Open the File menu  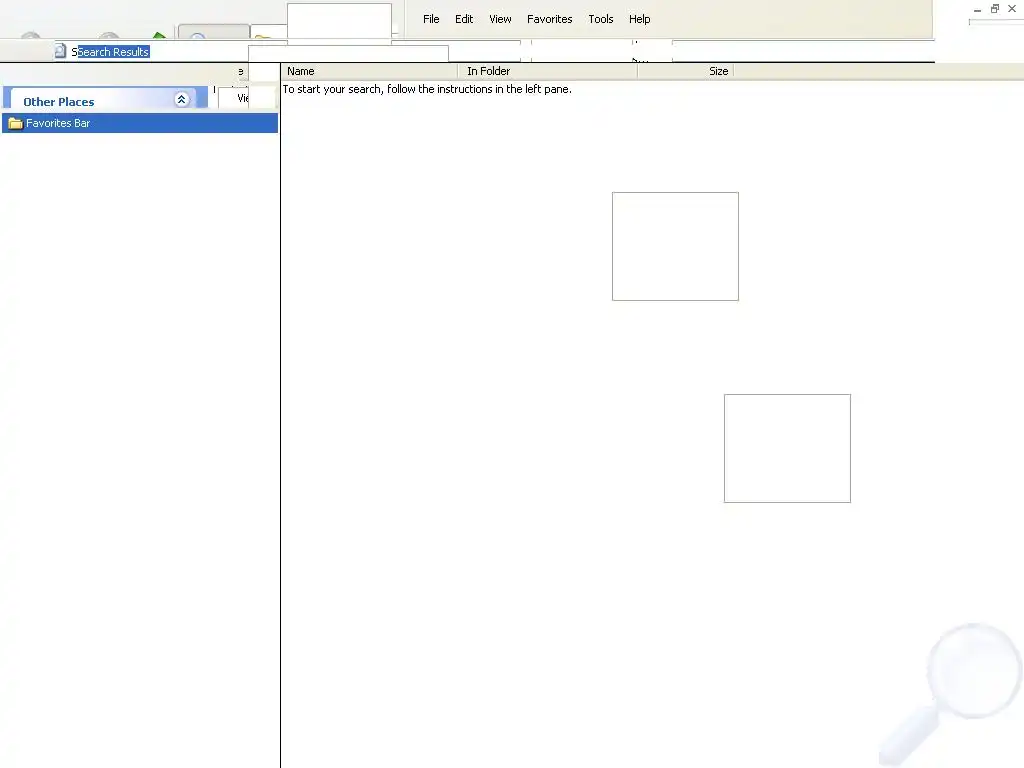[x=431, y=19]
